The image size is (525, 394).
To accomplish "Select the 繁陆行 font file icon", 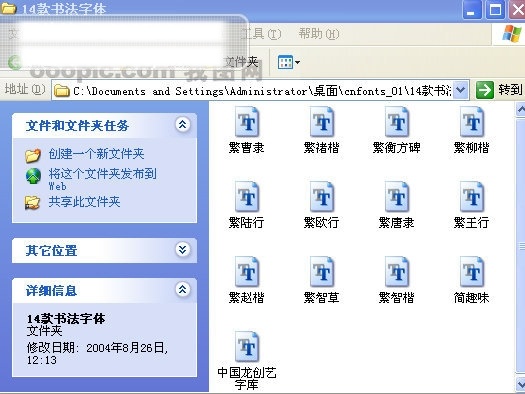I will [x=247, y=196].
